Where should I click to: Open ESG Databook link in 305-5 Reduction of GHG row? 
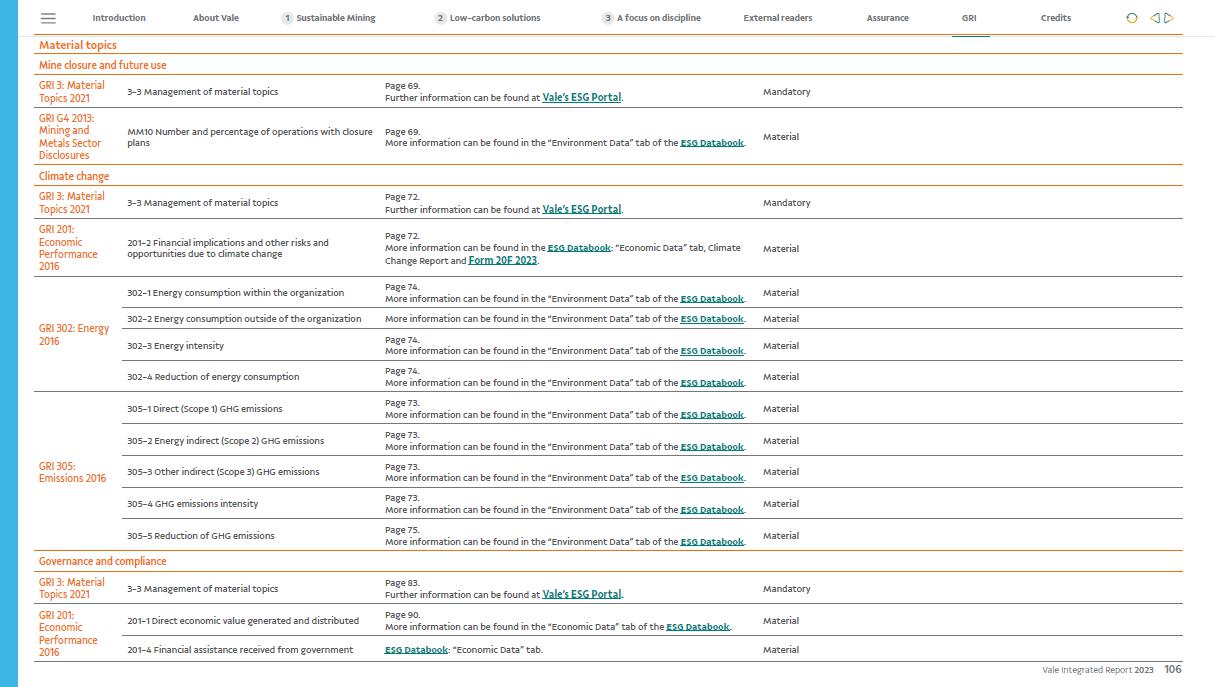[712, 542]
